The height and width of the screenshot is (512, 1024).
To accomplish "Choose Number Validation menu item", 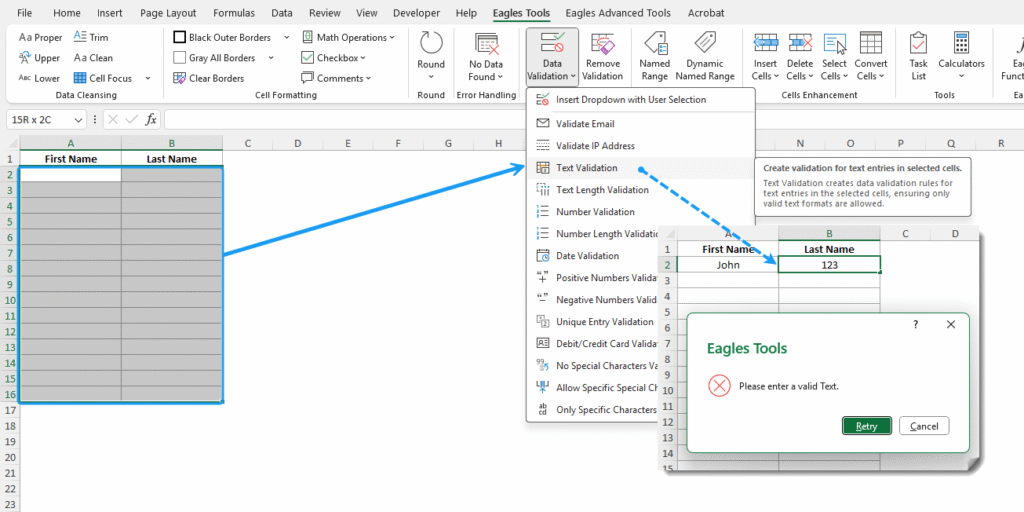I will [x=640, y=212].
